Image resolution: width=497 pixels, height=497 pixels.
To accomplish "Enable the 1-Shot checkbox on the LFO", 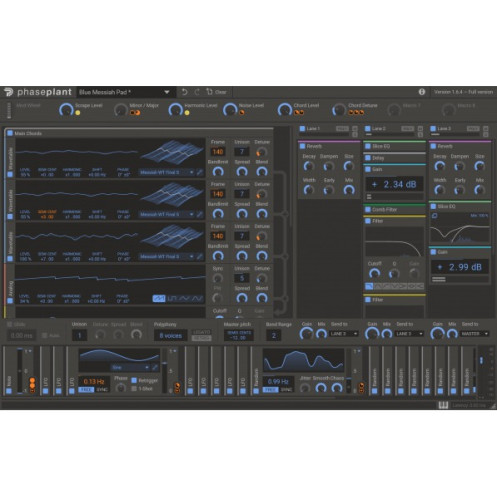I will pyautogui.click(x=134, y=389).
